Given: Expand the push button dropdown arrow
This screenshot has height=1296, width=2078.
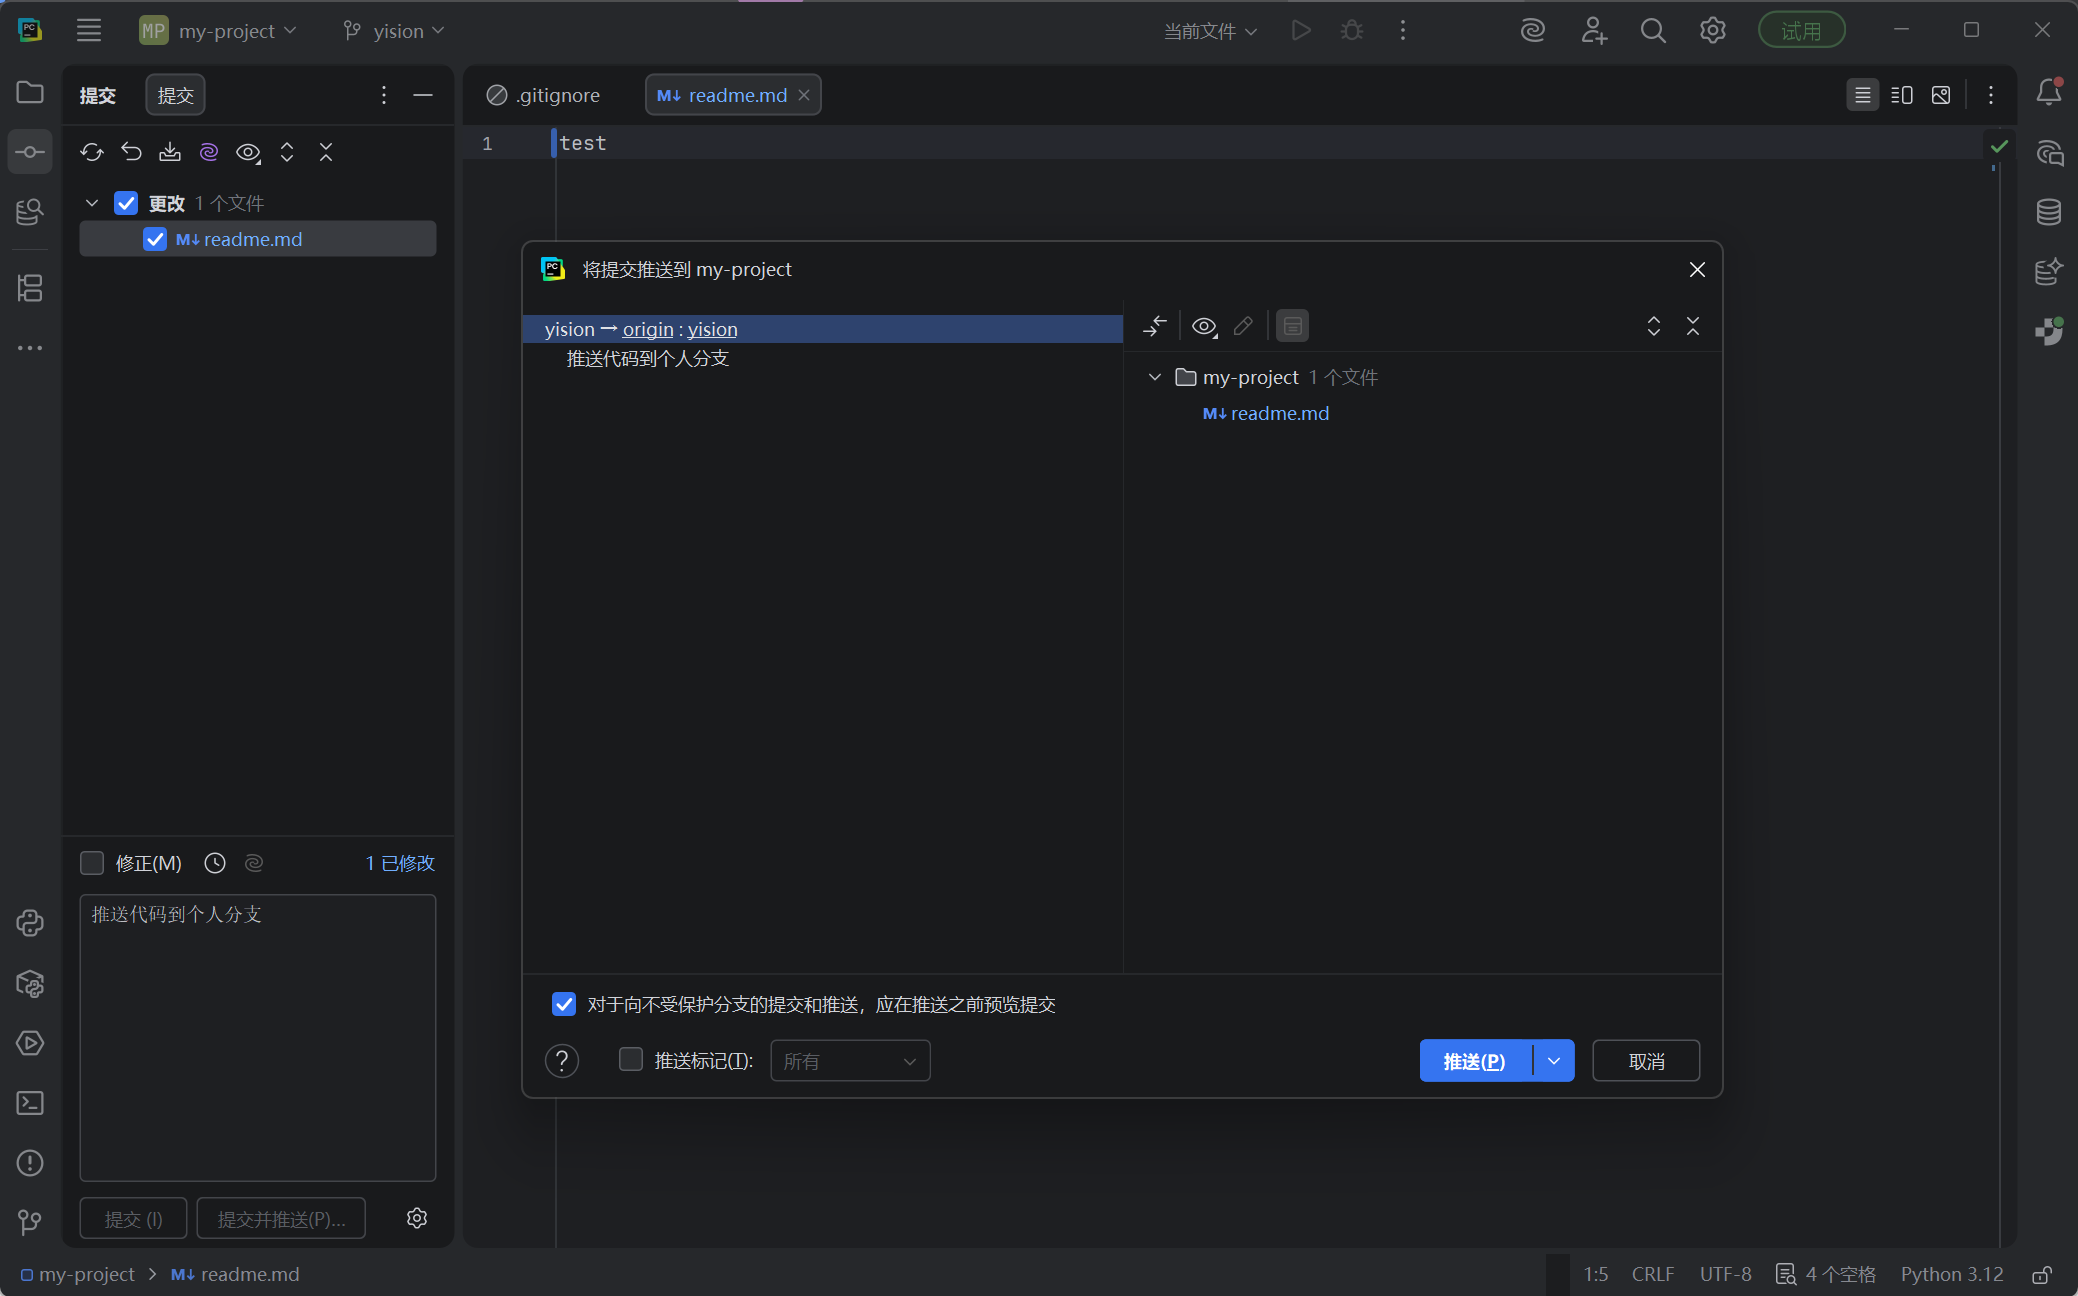Looking at the screenshot, I should point(1553,1061).
